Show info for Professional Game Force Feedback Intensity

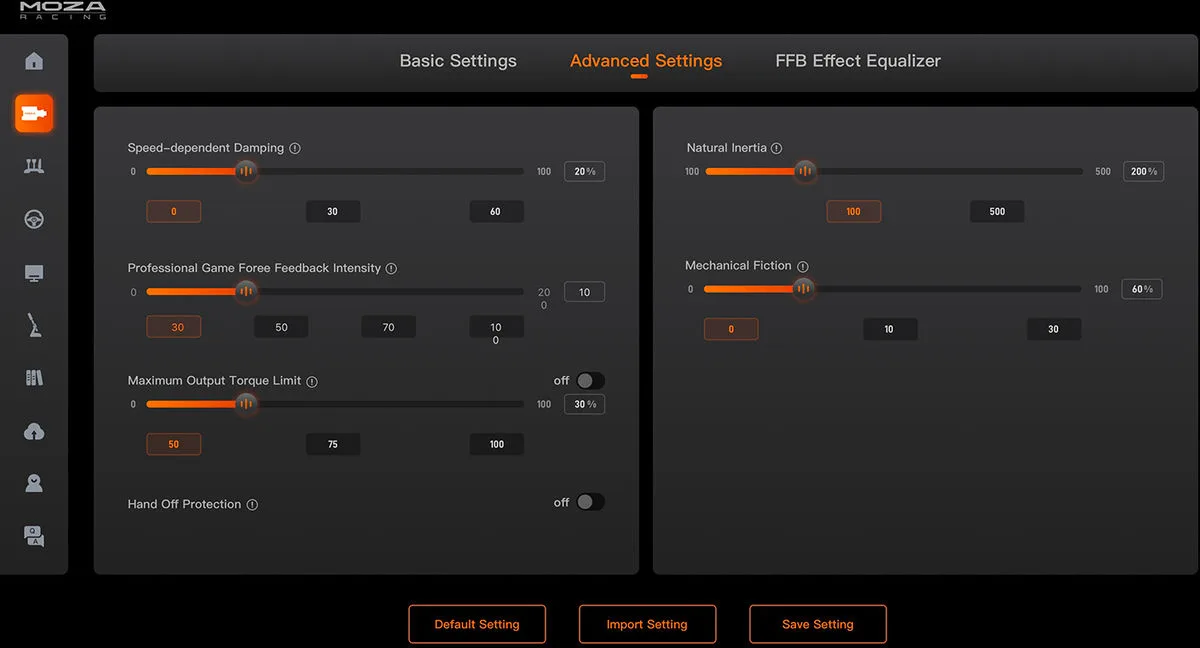point(391,268)
